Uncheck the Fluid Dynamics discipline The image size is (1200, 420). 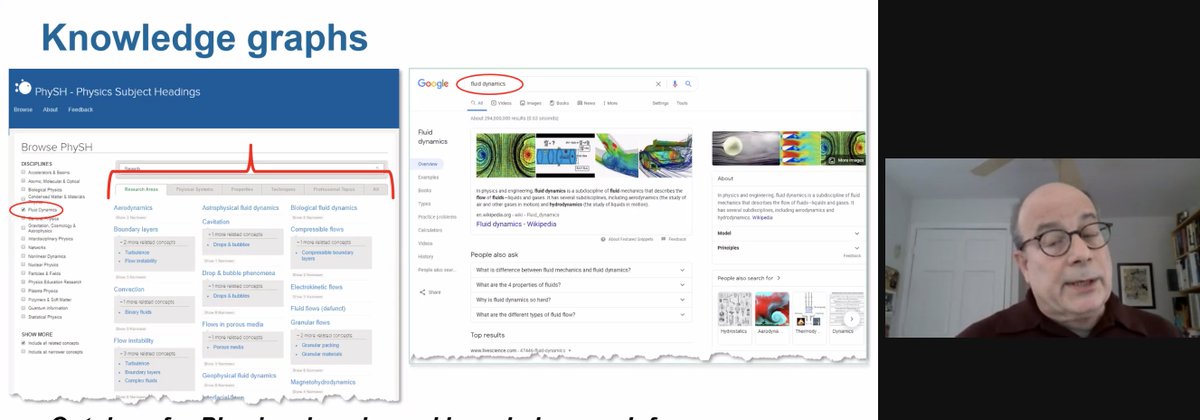23,209
